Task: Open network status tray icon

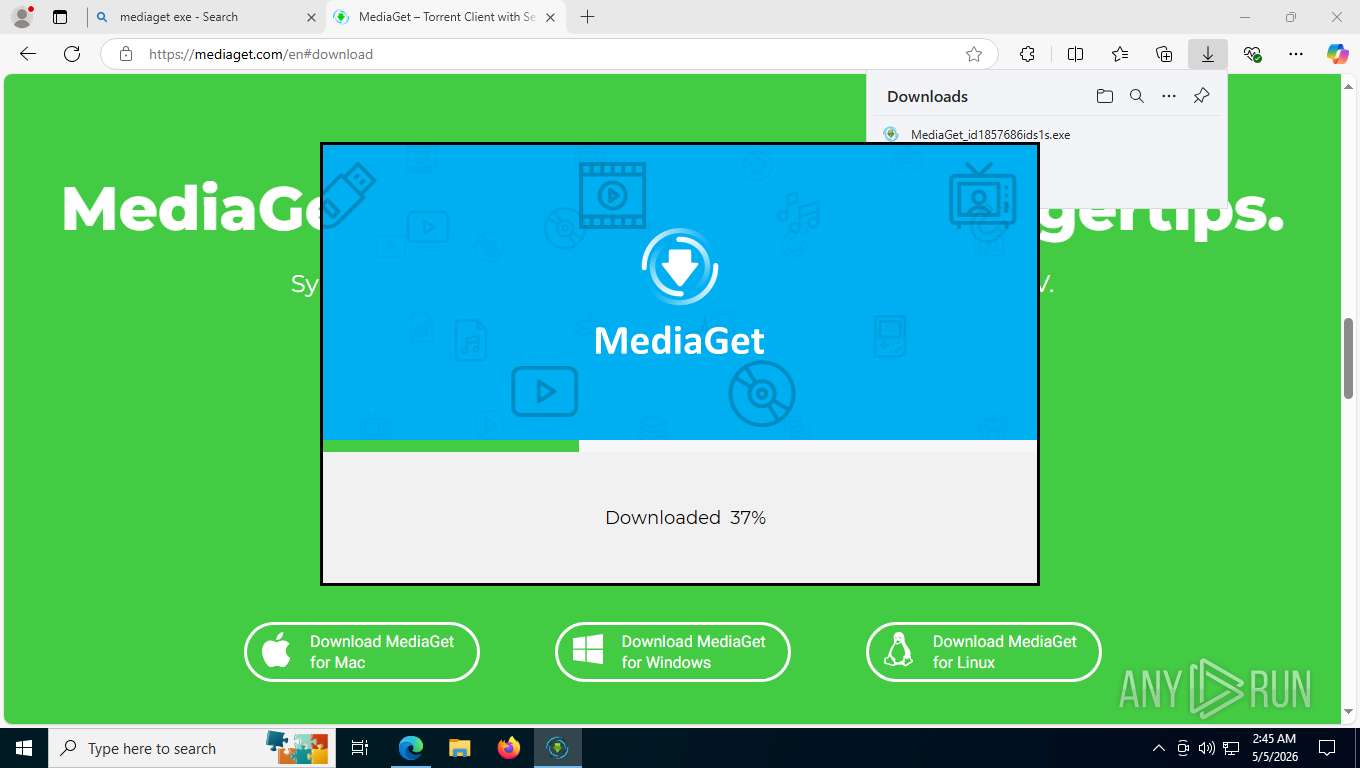Action: tap(1231, 748)
